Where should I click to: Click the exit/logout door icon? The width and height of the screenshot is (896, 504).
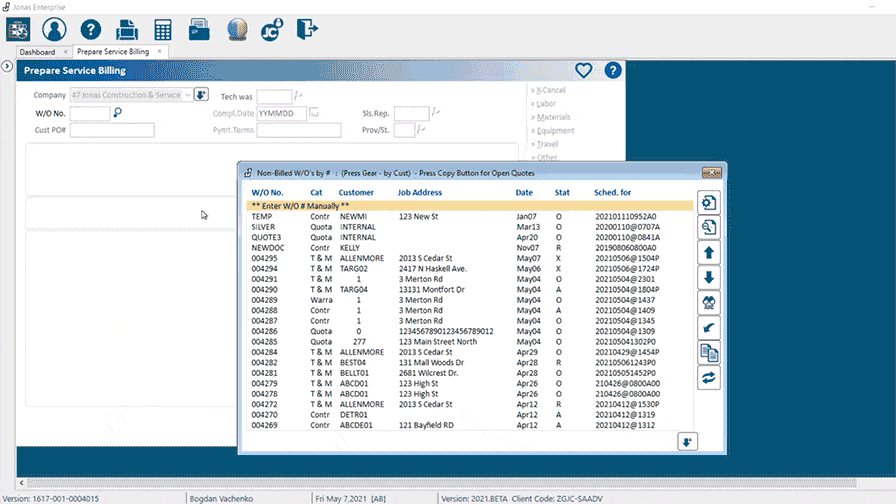pos(307,29)
